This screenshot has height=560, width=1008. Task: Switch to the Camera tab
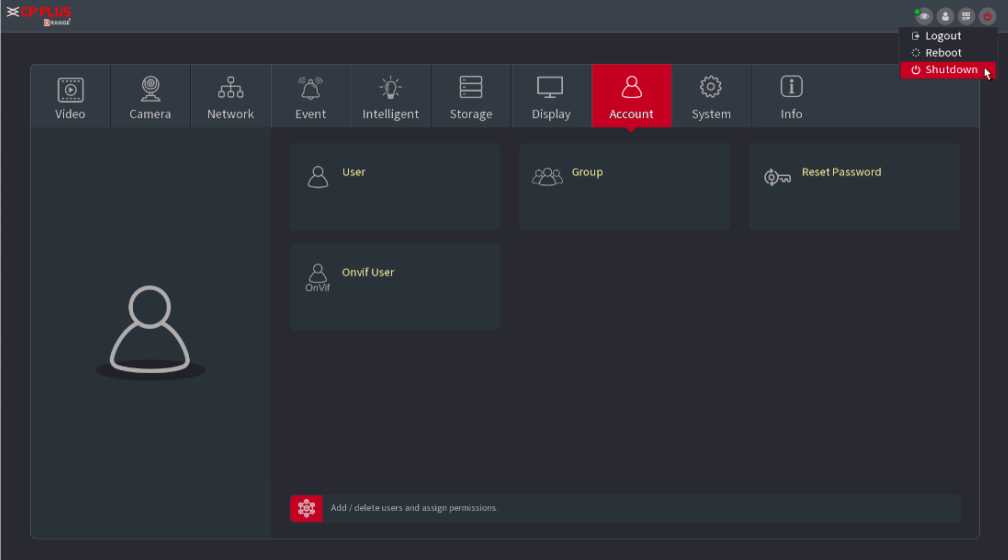(x=150, y=96)
